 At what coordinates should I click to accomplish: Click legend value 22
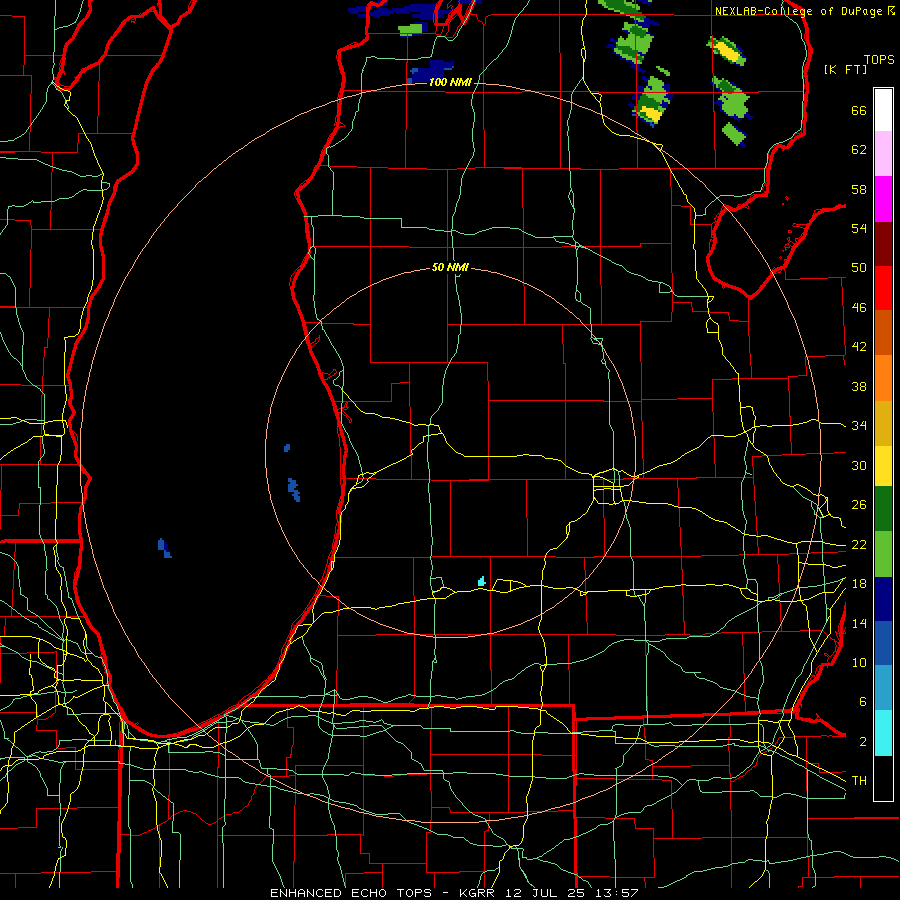pos(859,544)
